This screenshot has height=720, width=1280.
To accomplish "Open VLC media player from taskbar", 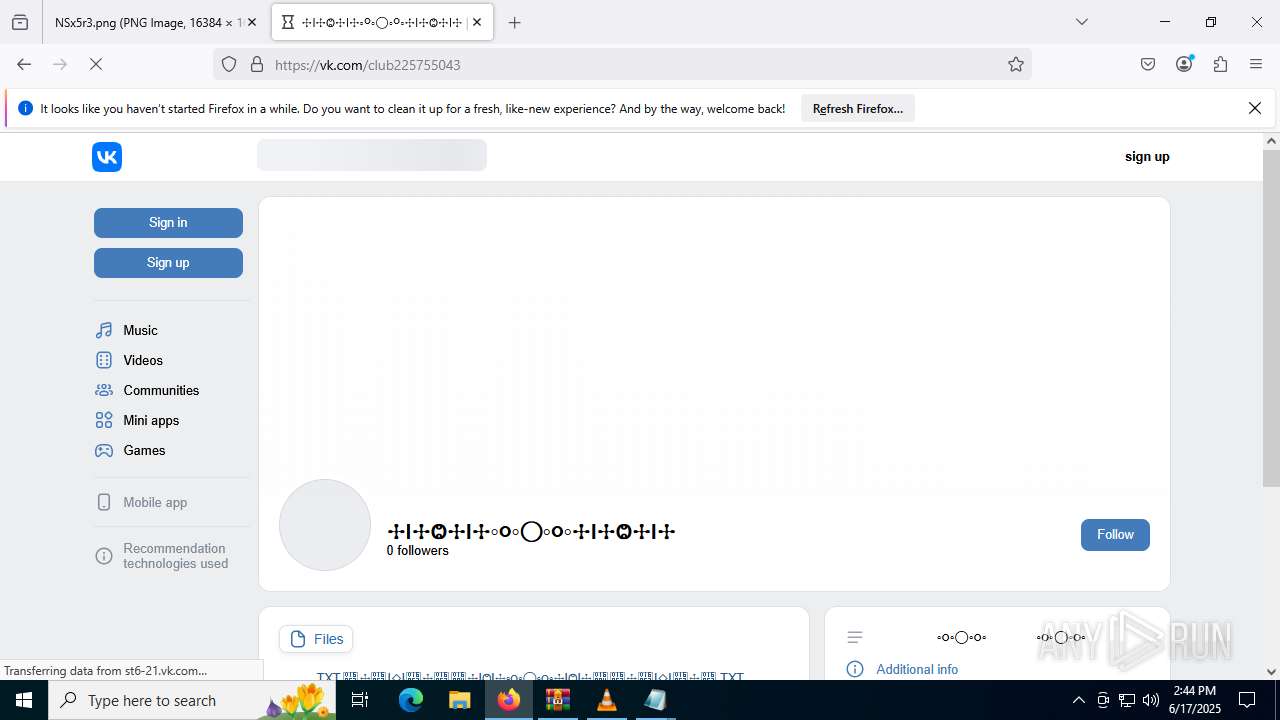I will [606, 700].
